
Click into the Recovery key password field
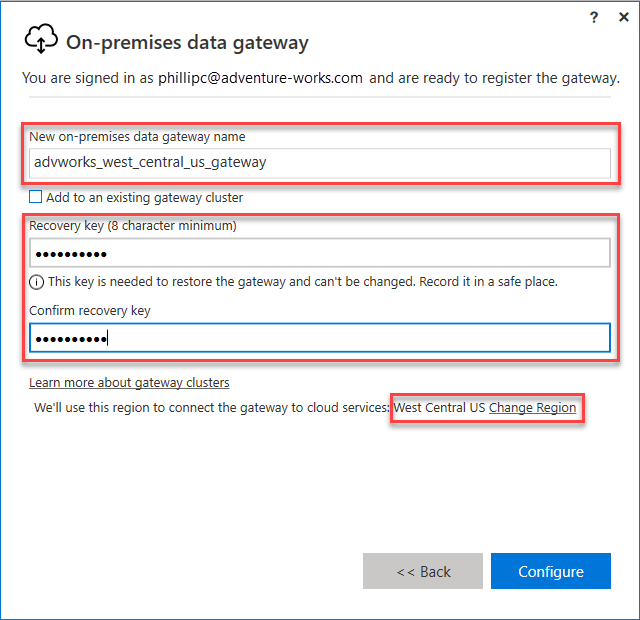(x=320, y=253)
